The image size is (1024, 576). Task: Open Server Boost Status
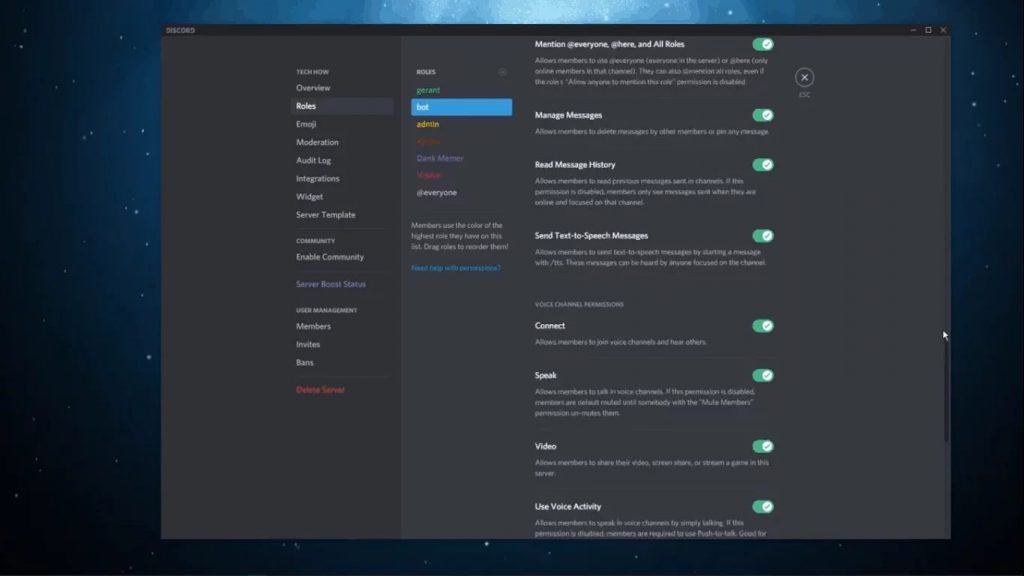pyautogui.click(x=331, y=284)
